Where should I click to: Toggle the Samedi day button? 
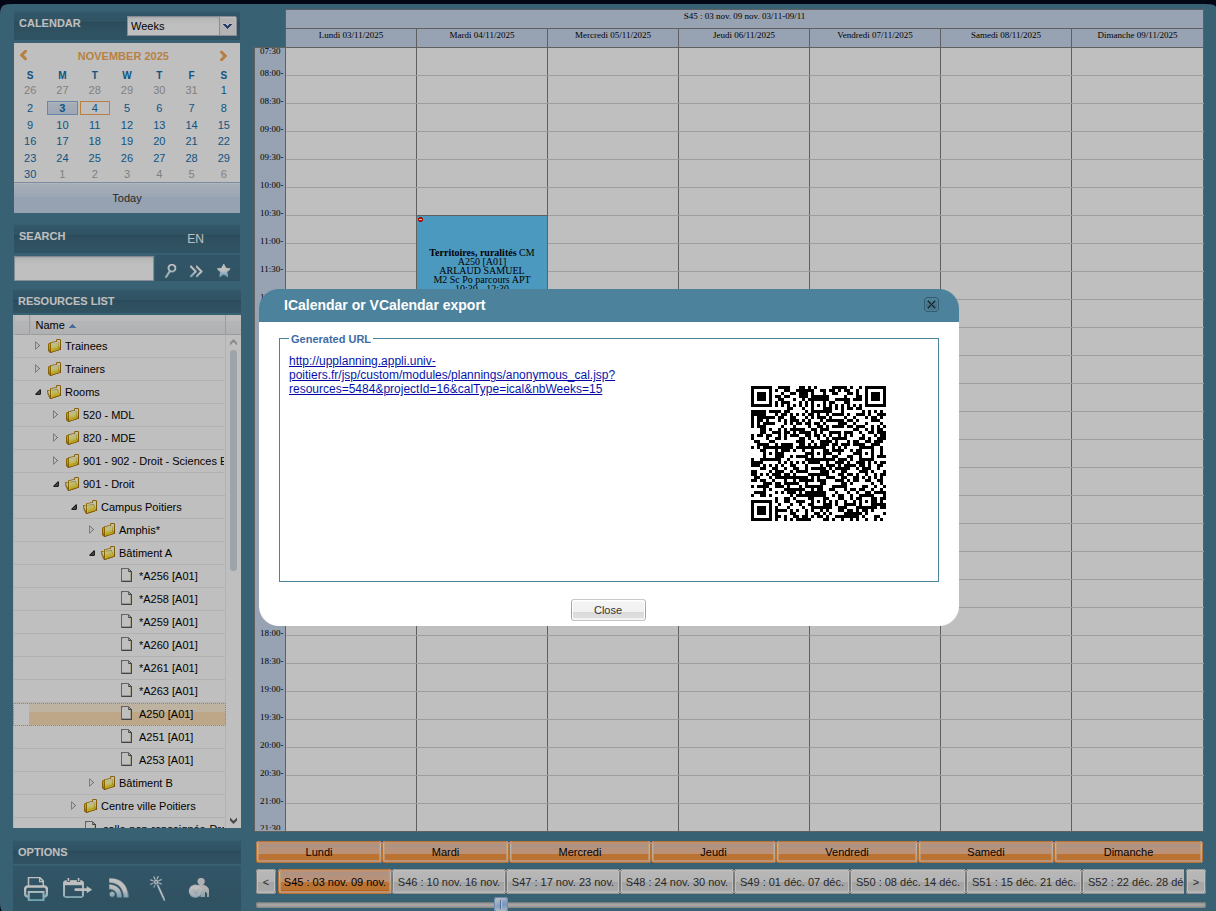click(x=985, y=852)
